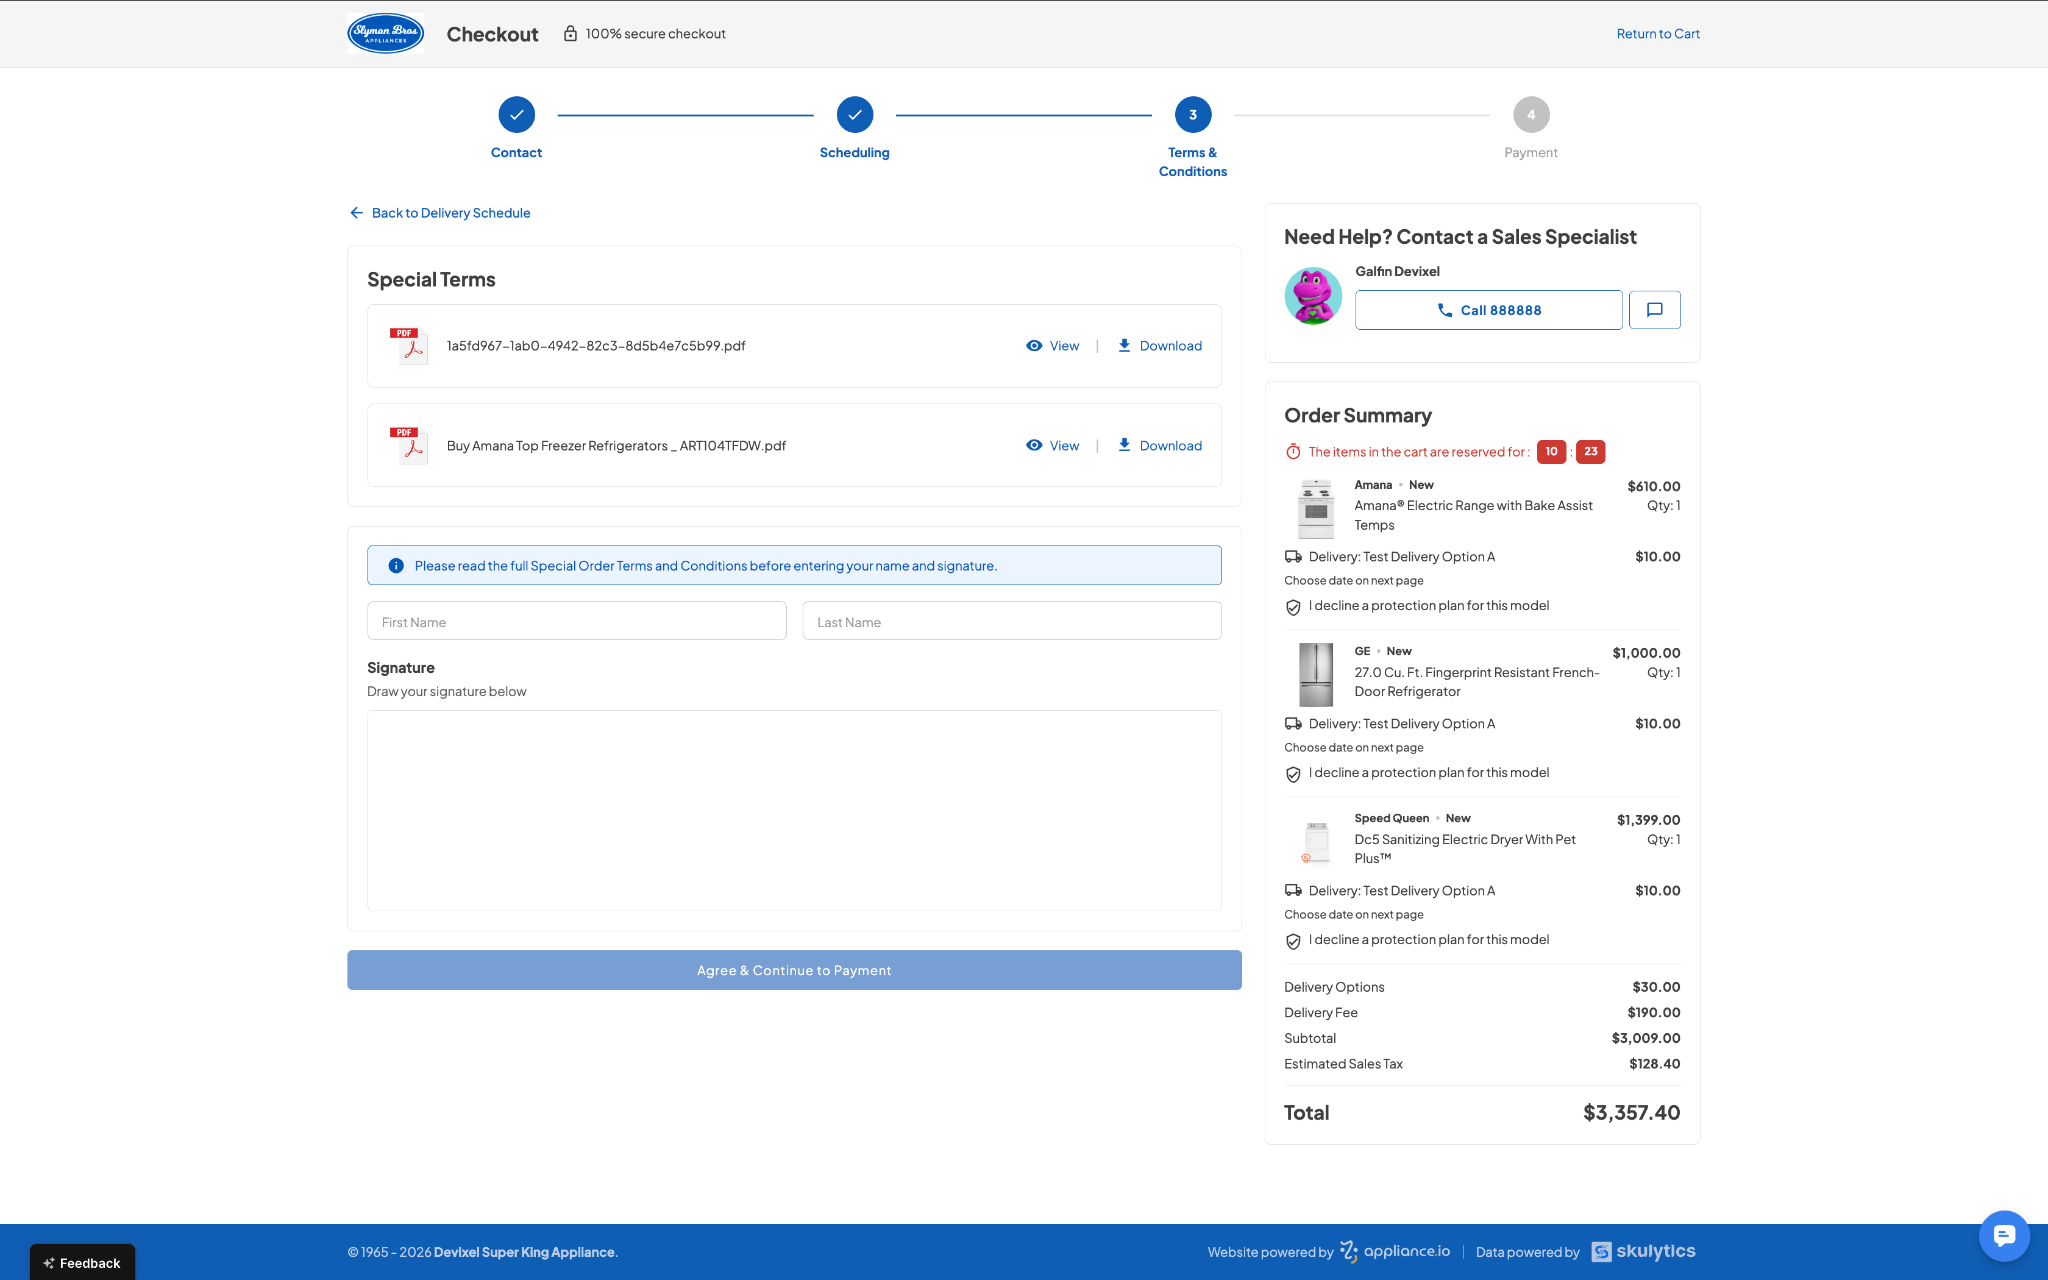
Task: Click the Estimated Sales Tax label
Action: click(x=1343, y=1064)
